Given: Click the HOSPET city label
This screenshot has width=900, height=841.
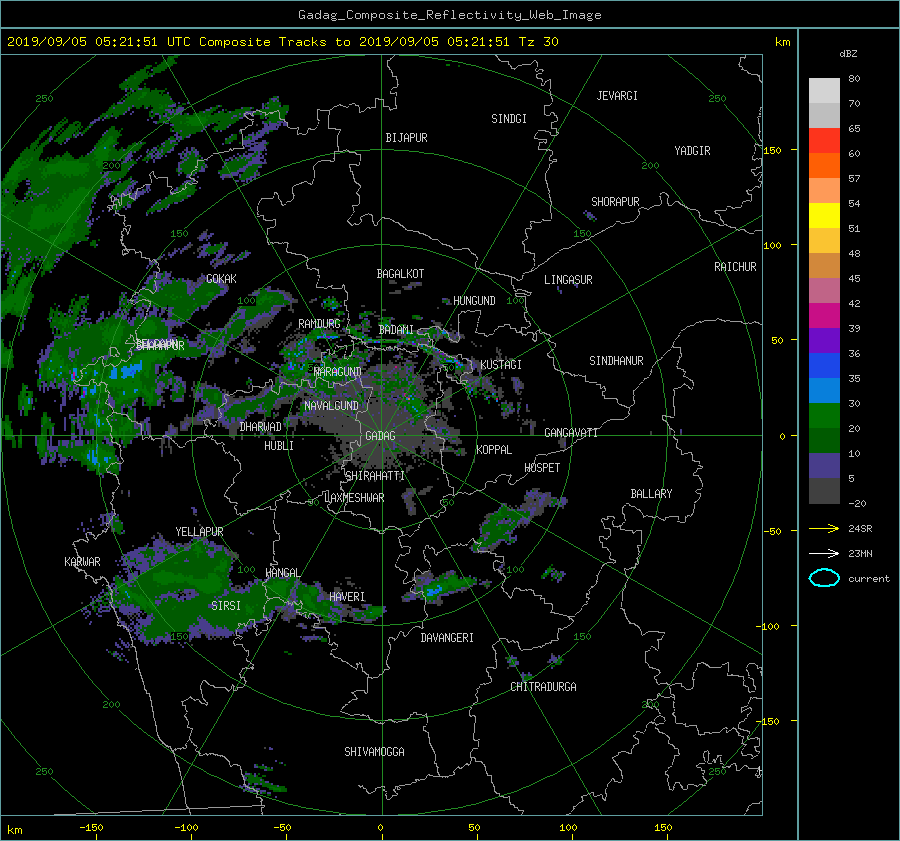Looking at the screenshot, I should 542,468.
